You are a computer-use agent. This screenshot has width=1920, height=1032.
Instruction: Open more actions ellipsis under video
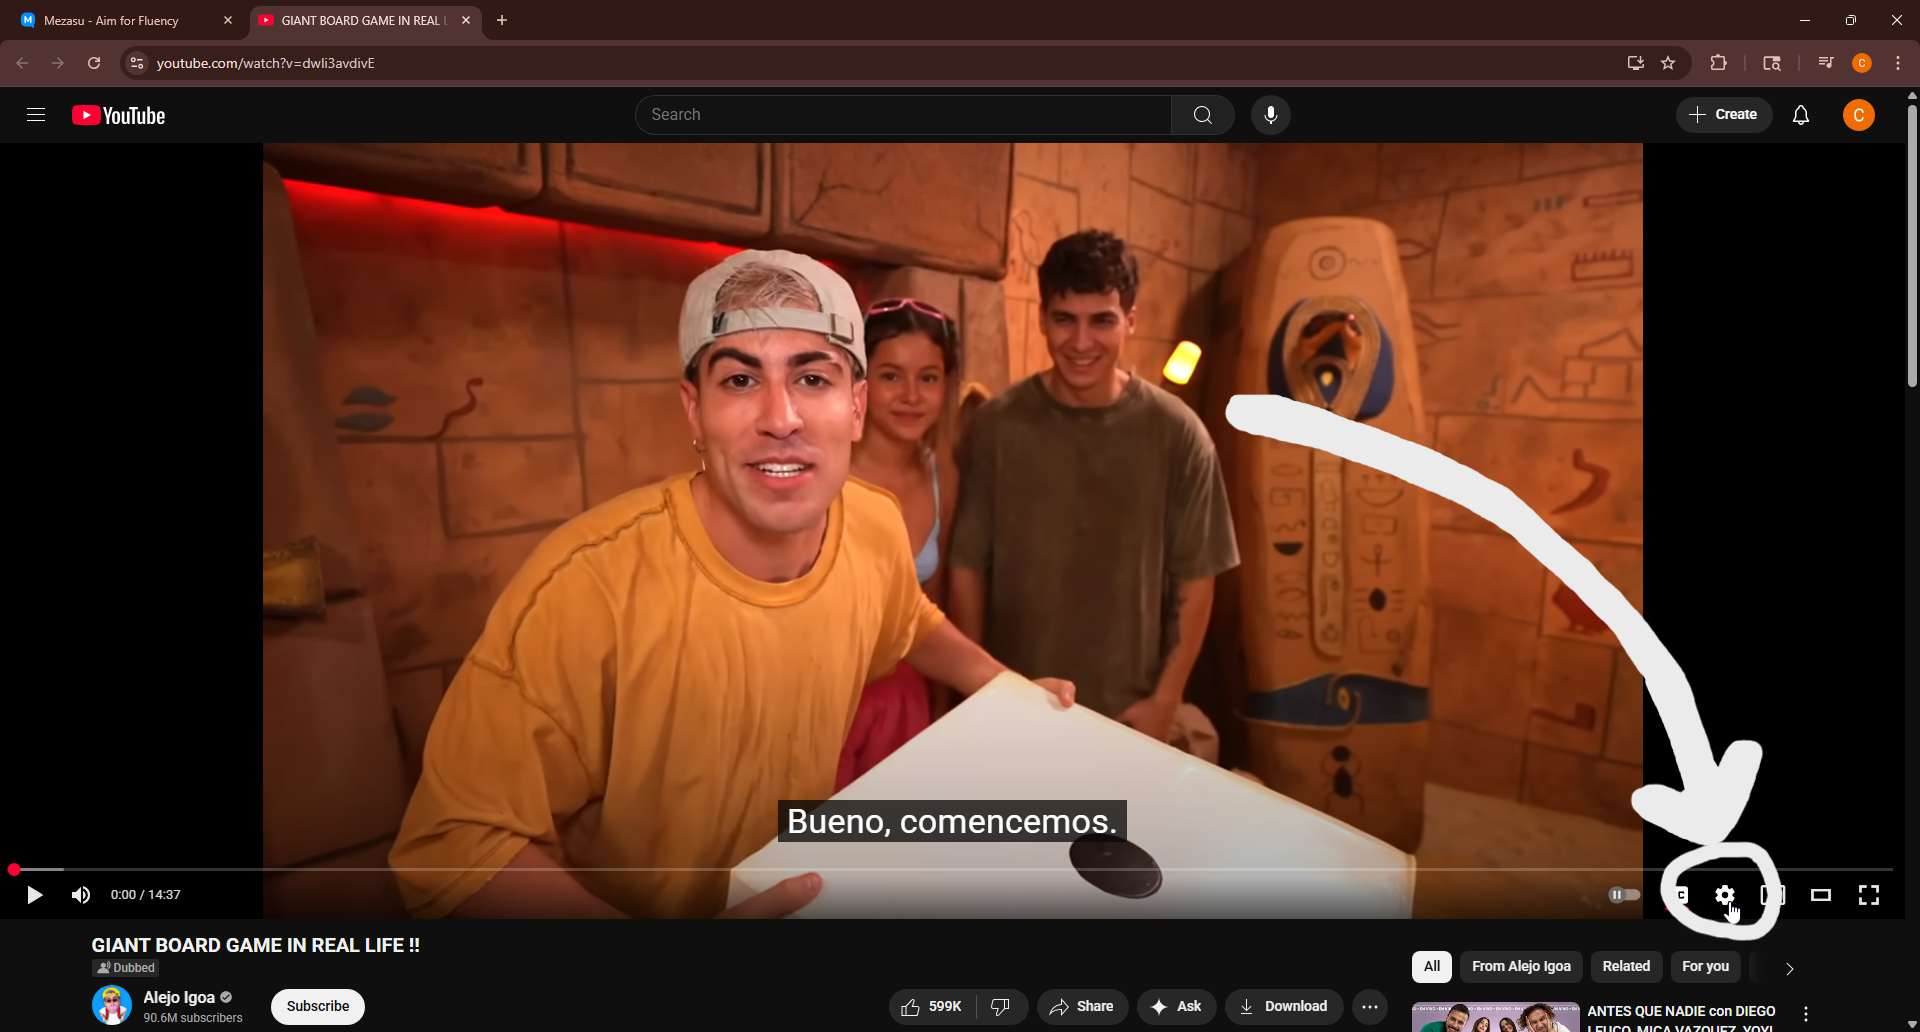tap(1369, 1006)
